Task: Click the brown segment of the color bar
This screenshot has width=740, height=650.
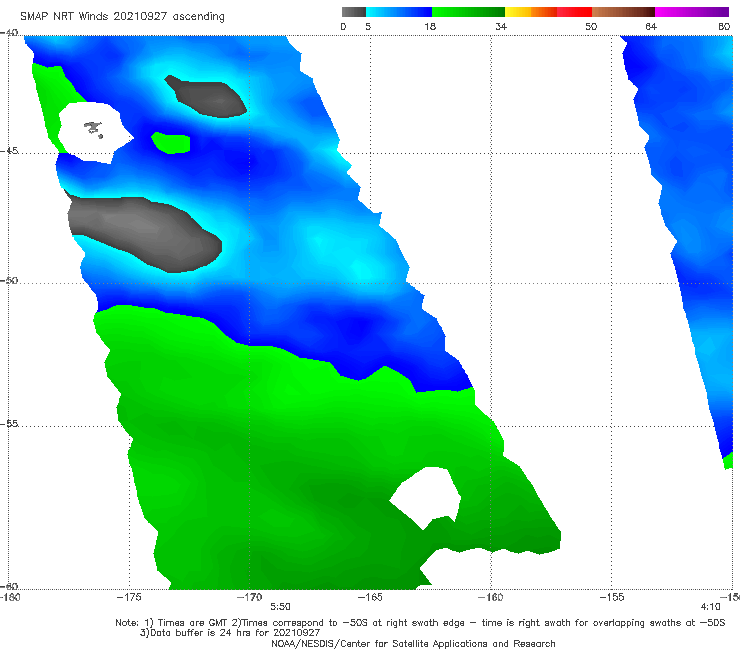Action: [623, 12]
